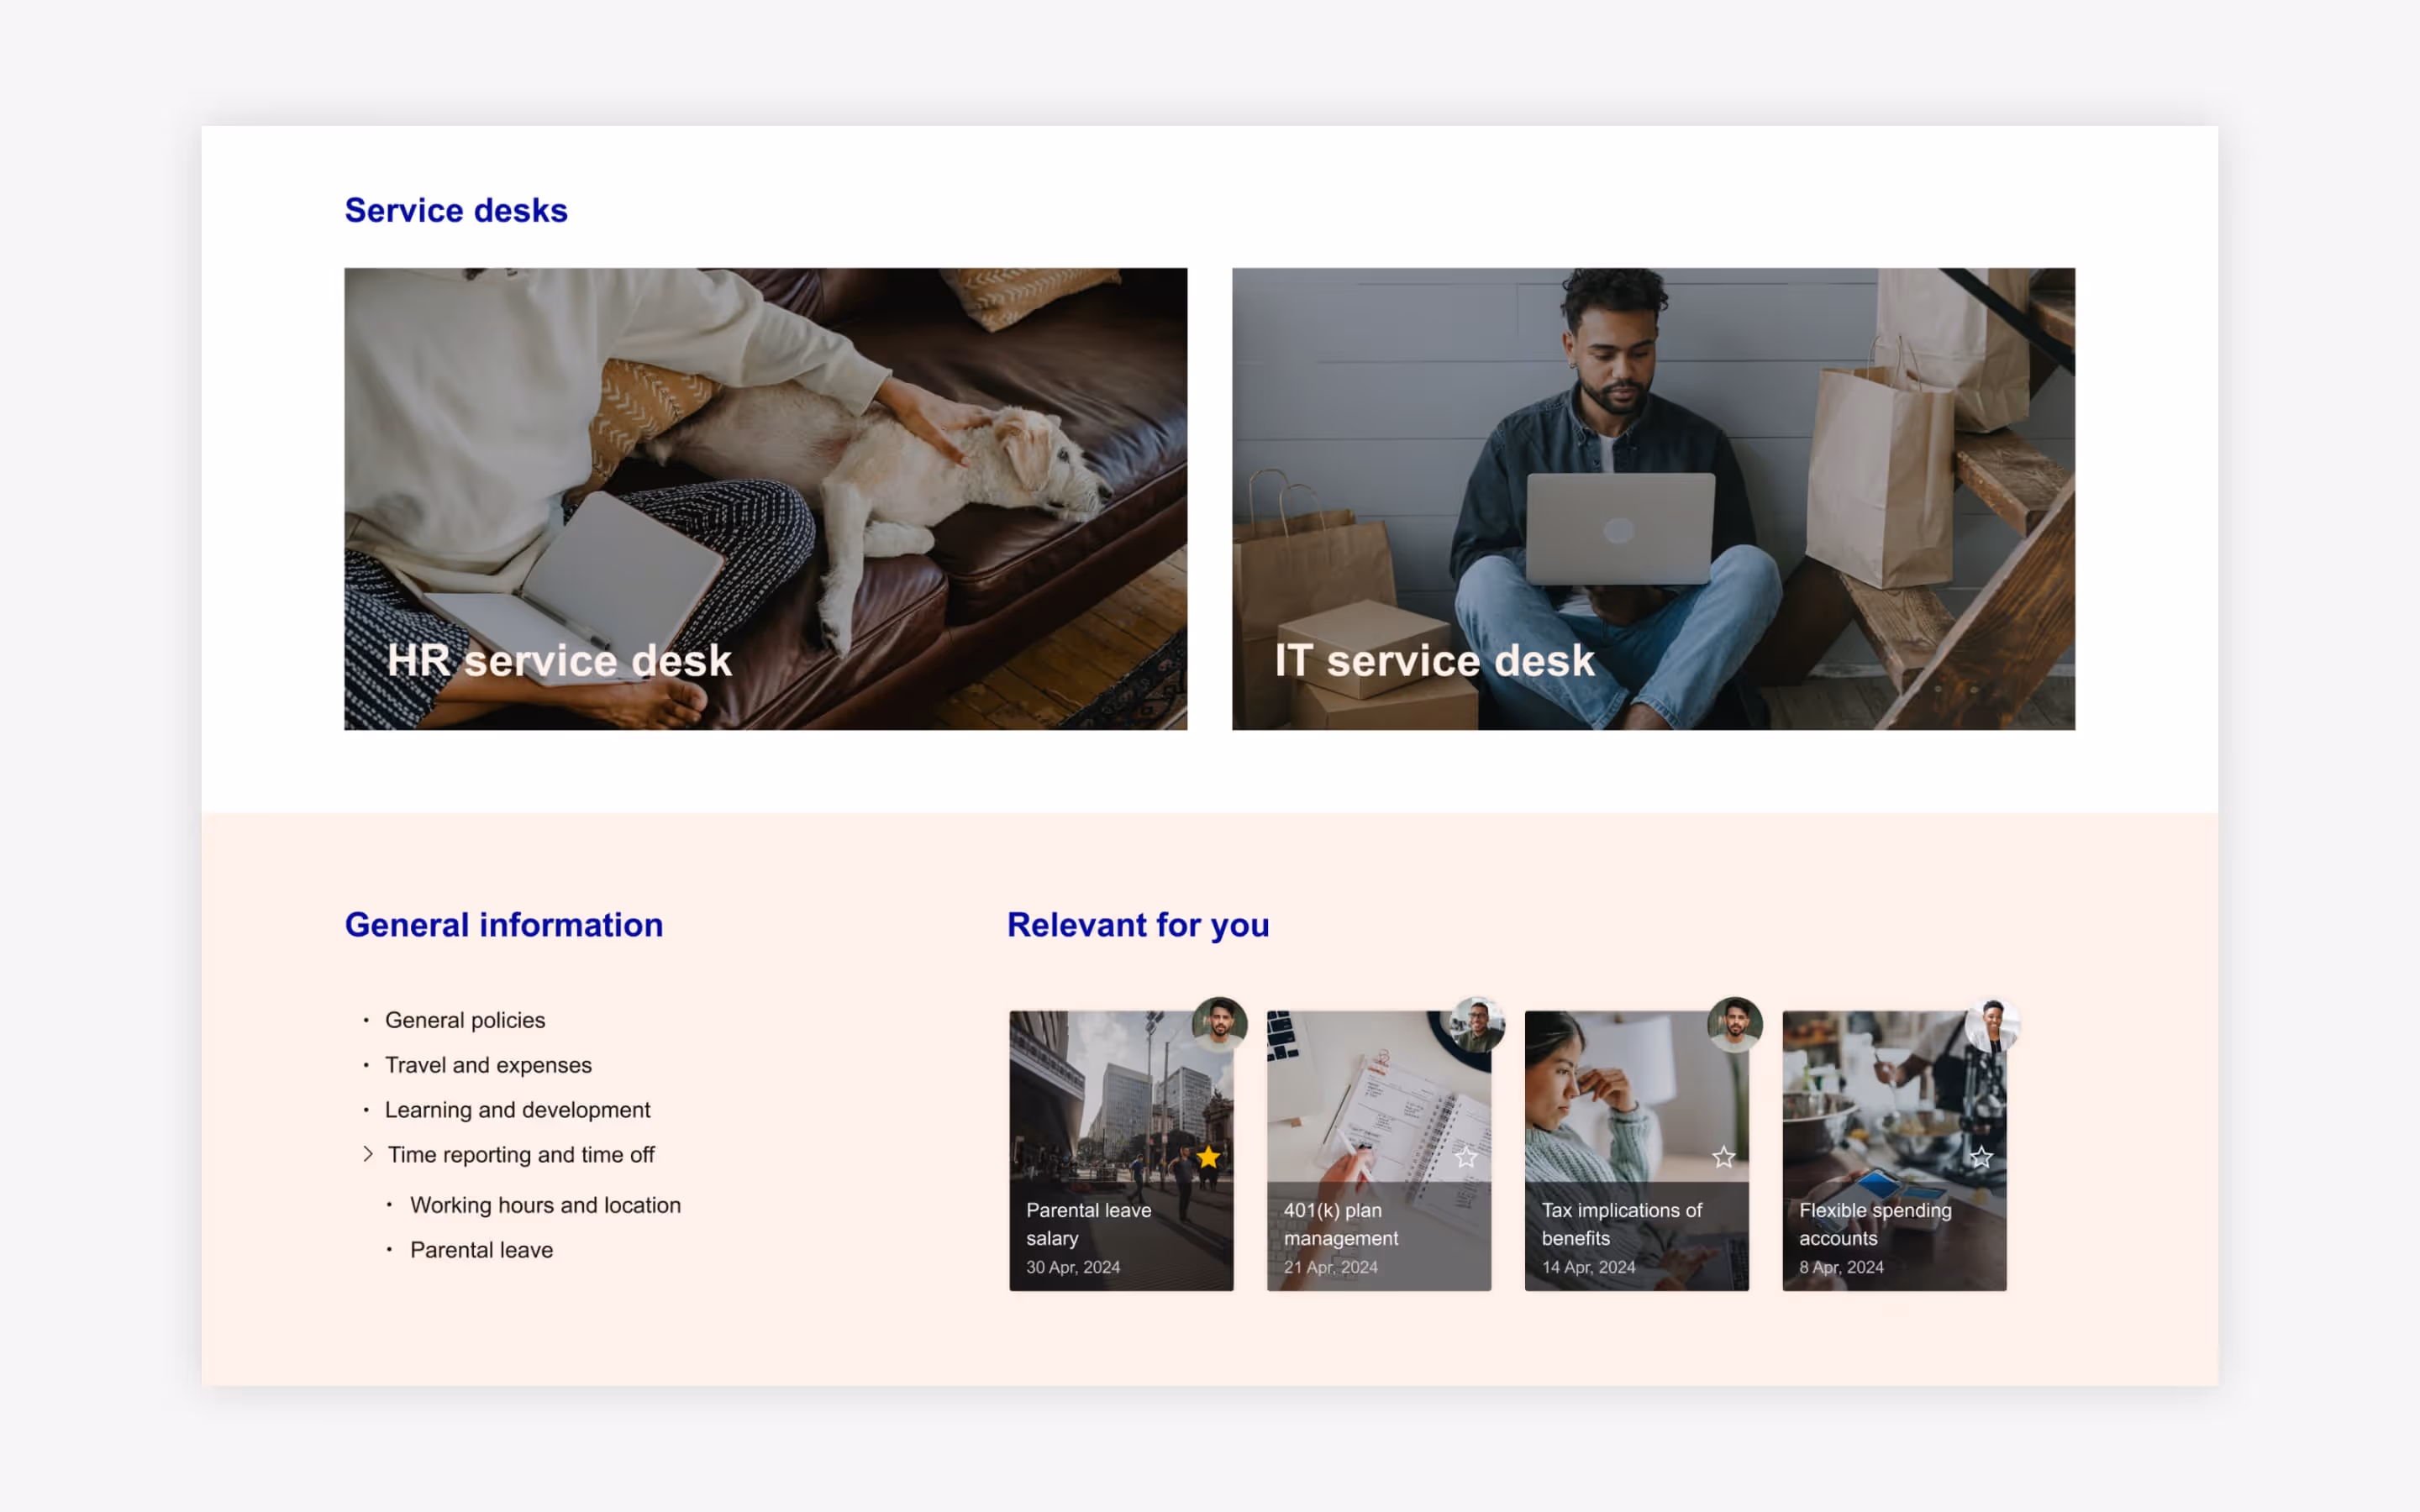Go to Travel and expenses
This screenshot has height=1512, width=2420.
pyautogui.click(x=488, y=1065)
